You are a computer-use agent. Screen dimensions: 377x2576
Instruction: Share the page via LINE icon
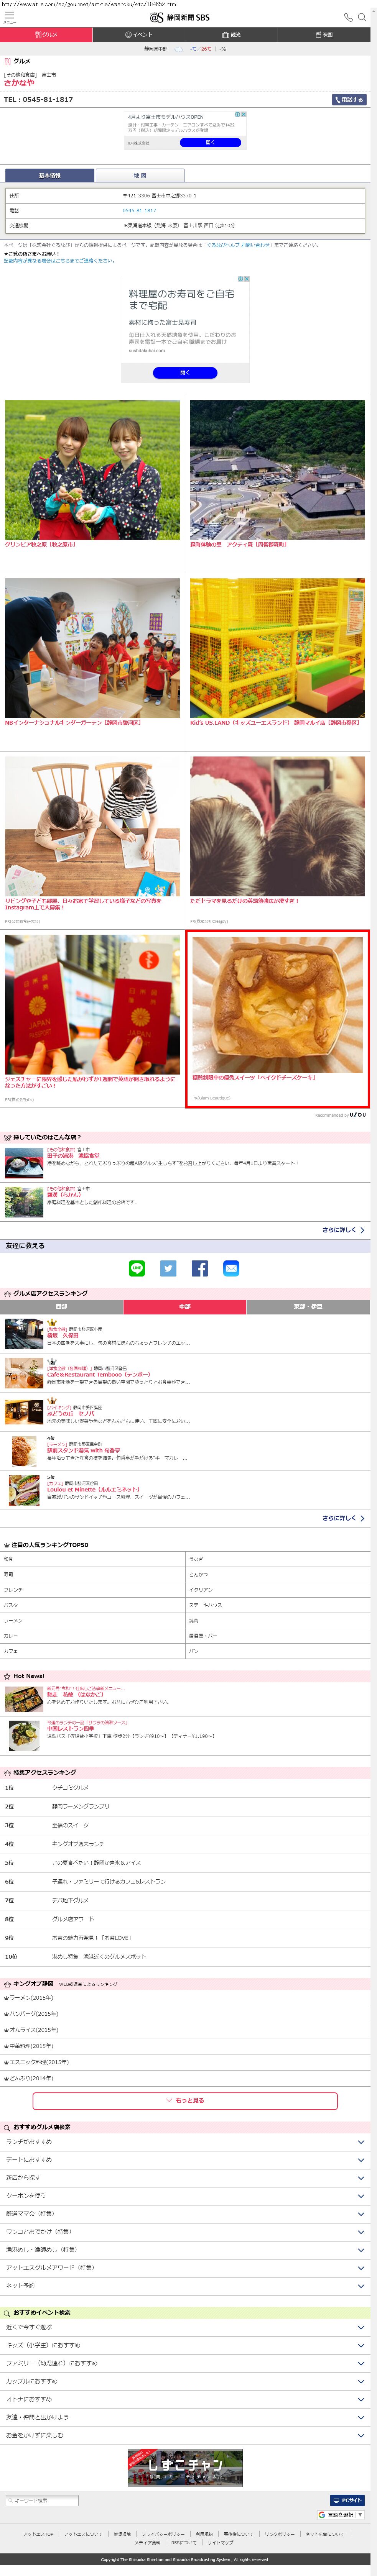(x=137, y=1268)
